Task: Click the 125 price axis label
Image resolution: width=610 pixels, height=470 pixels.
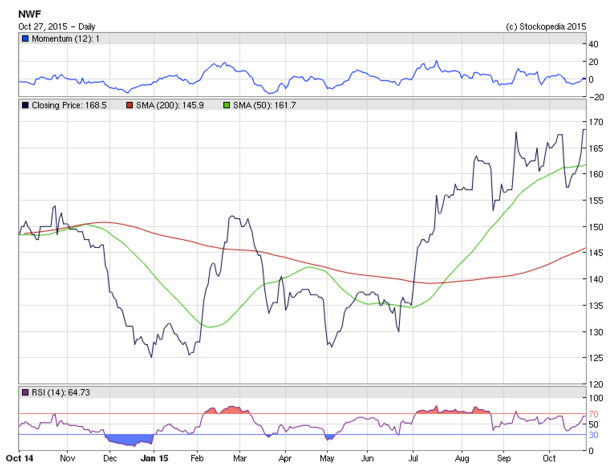Action: pyautogui.click(x=596, y=358)
